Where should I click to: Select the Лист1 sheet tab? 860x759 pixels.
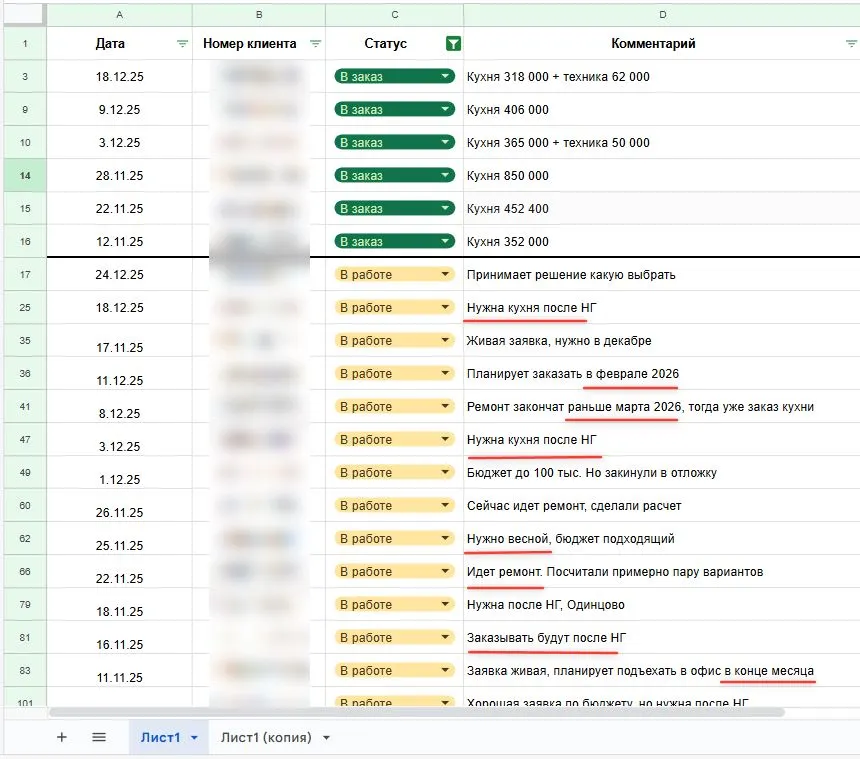(x=160, y=738)
